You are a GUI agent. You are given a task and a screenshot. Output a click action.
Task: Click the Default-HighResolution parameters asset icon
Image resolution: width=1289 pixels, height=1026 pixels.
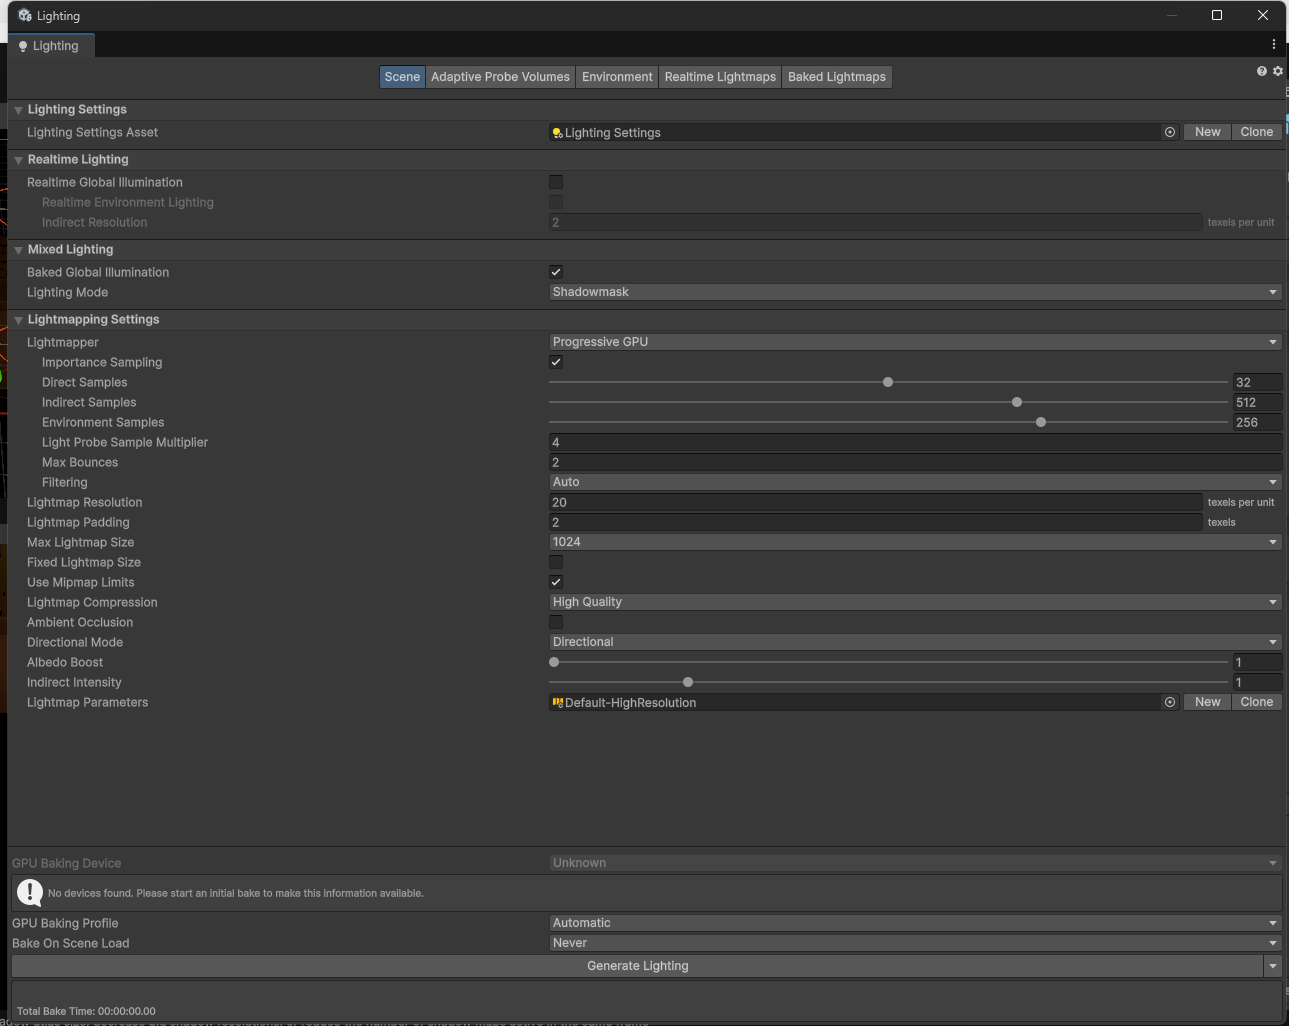coord(557,702)
